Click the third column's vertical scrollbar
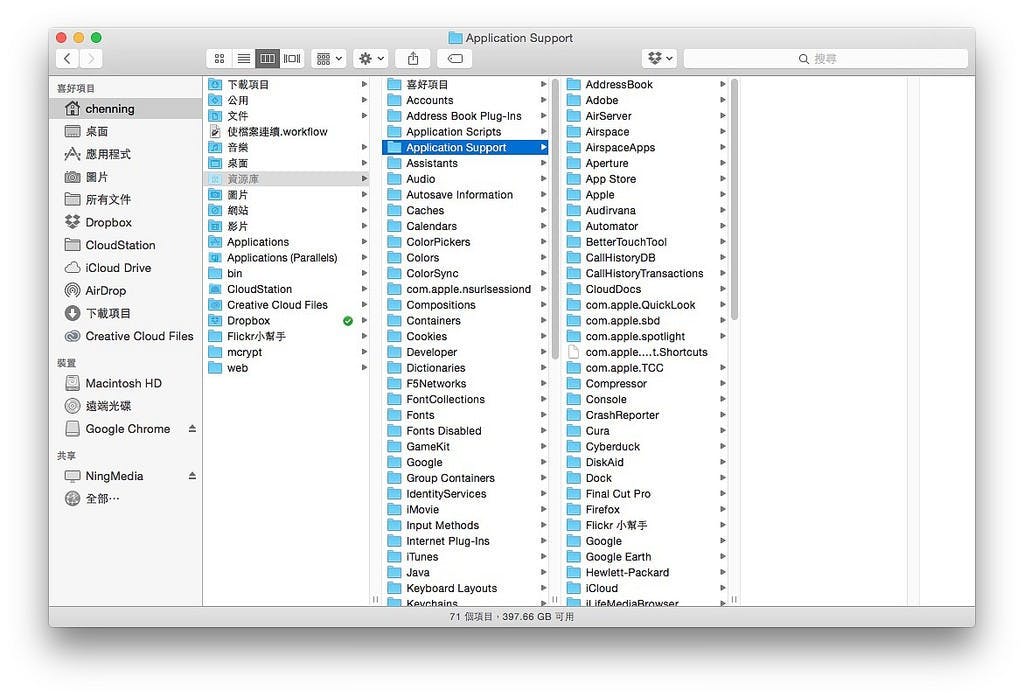This screenshot has height=697, width=1024. coord(735,199)
